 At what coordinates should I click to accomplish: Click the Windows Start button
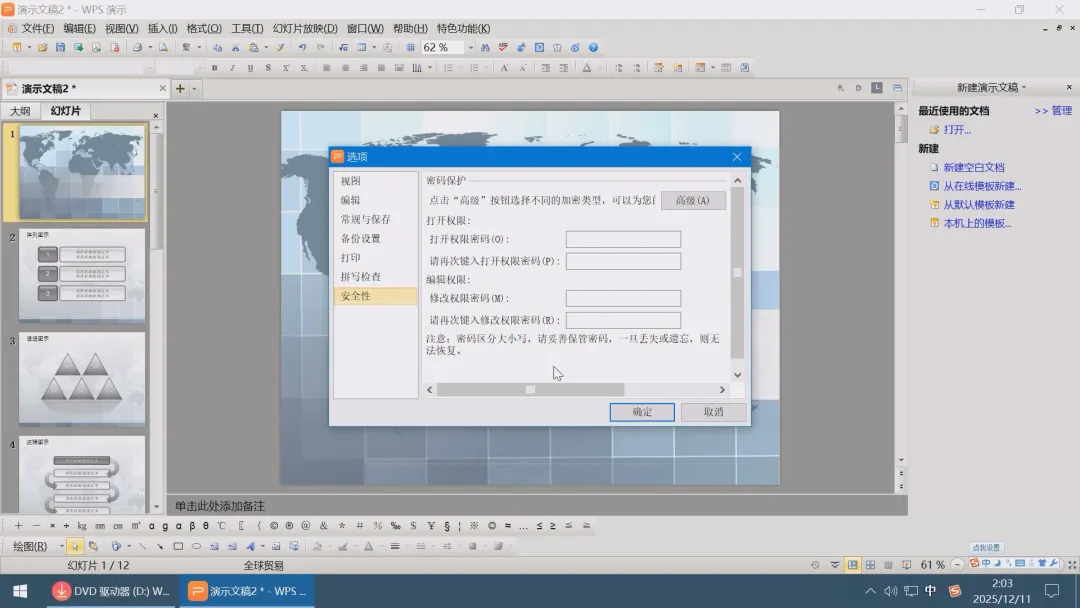20,591
